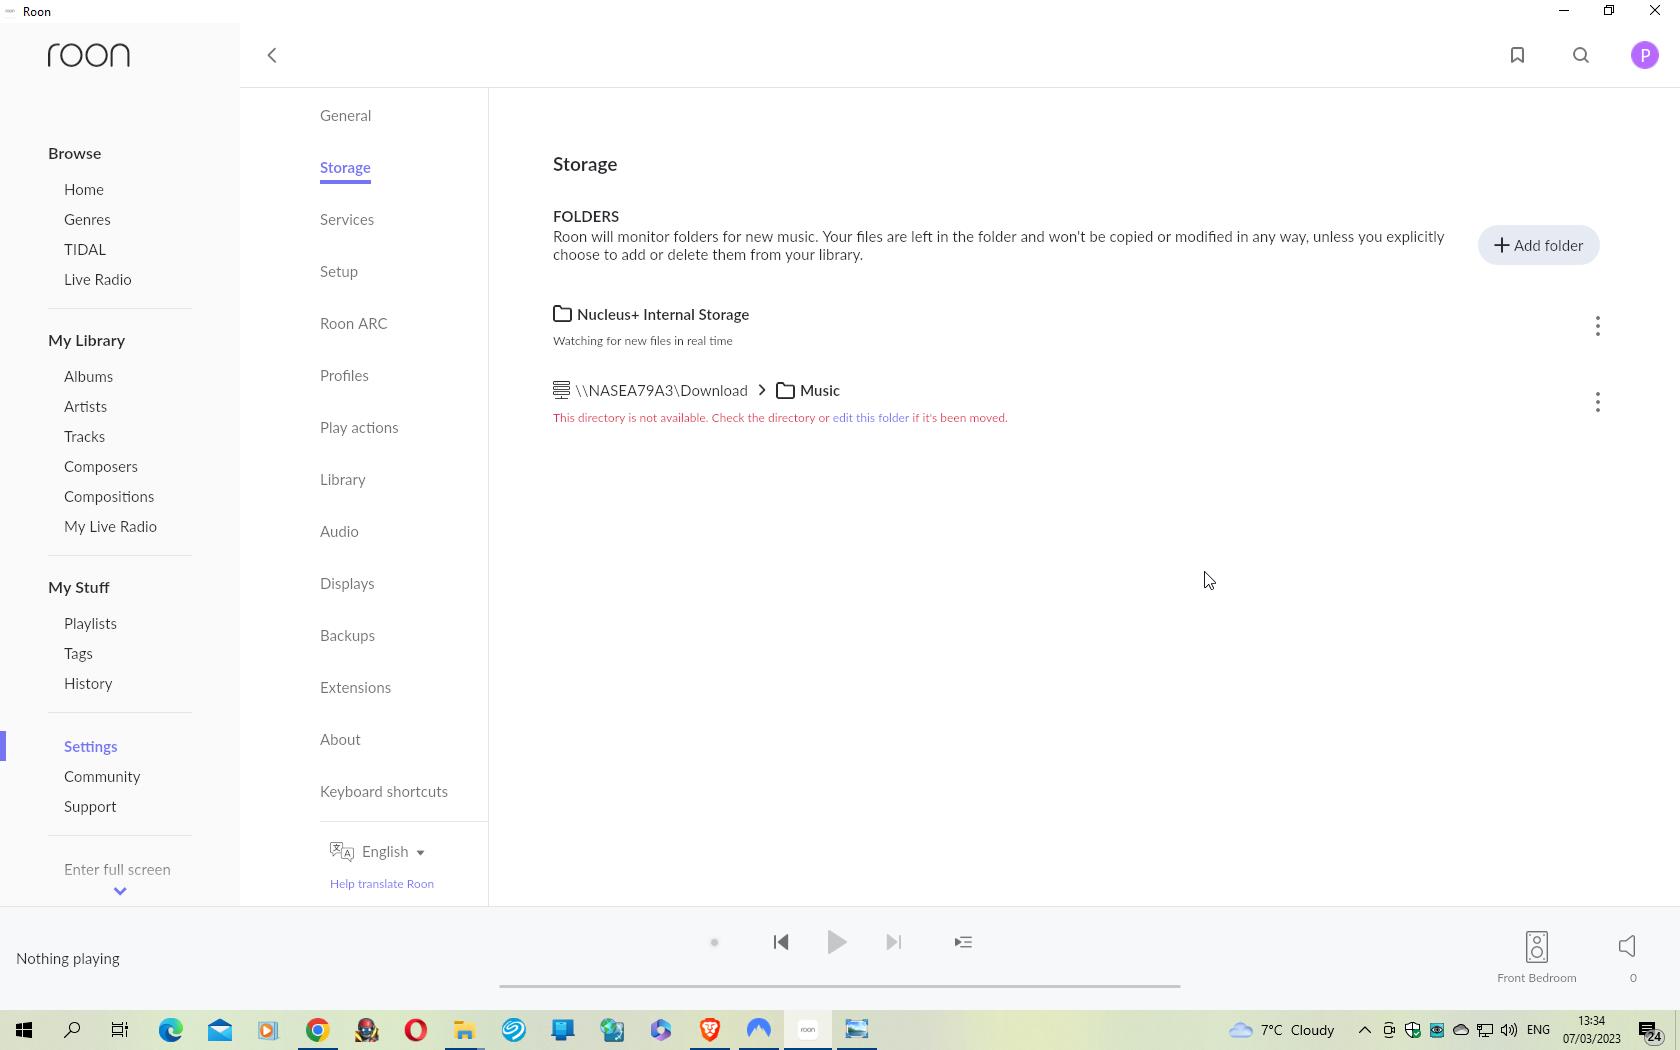
Task: Open Composers in My Library
Action: pyautogui.click(x=101, y=467)
